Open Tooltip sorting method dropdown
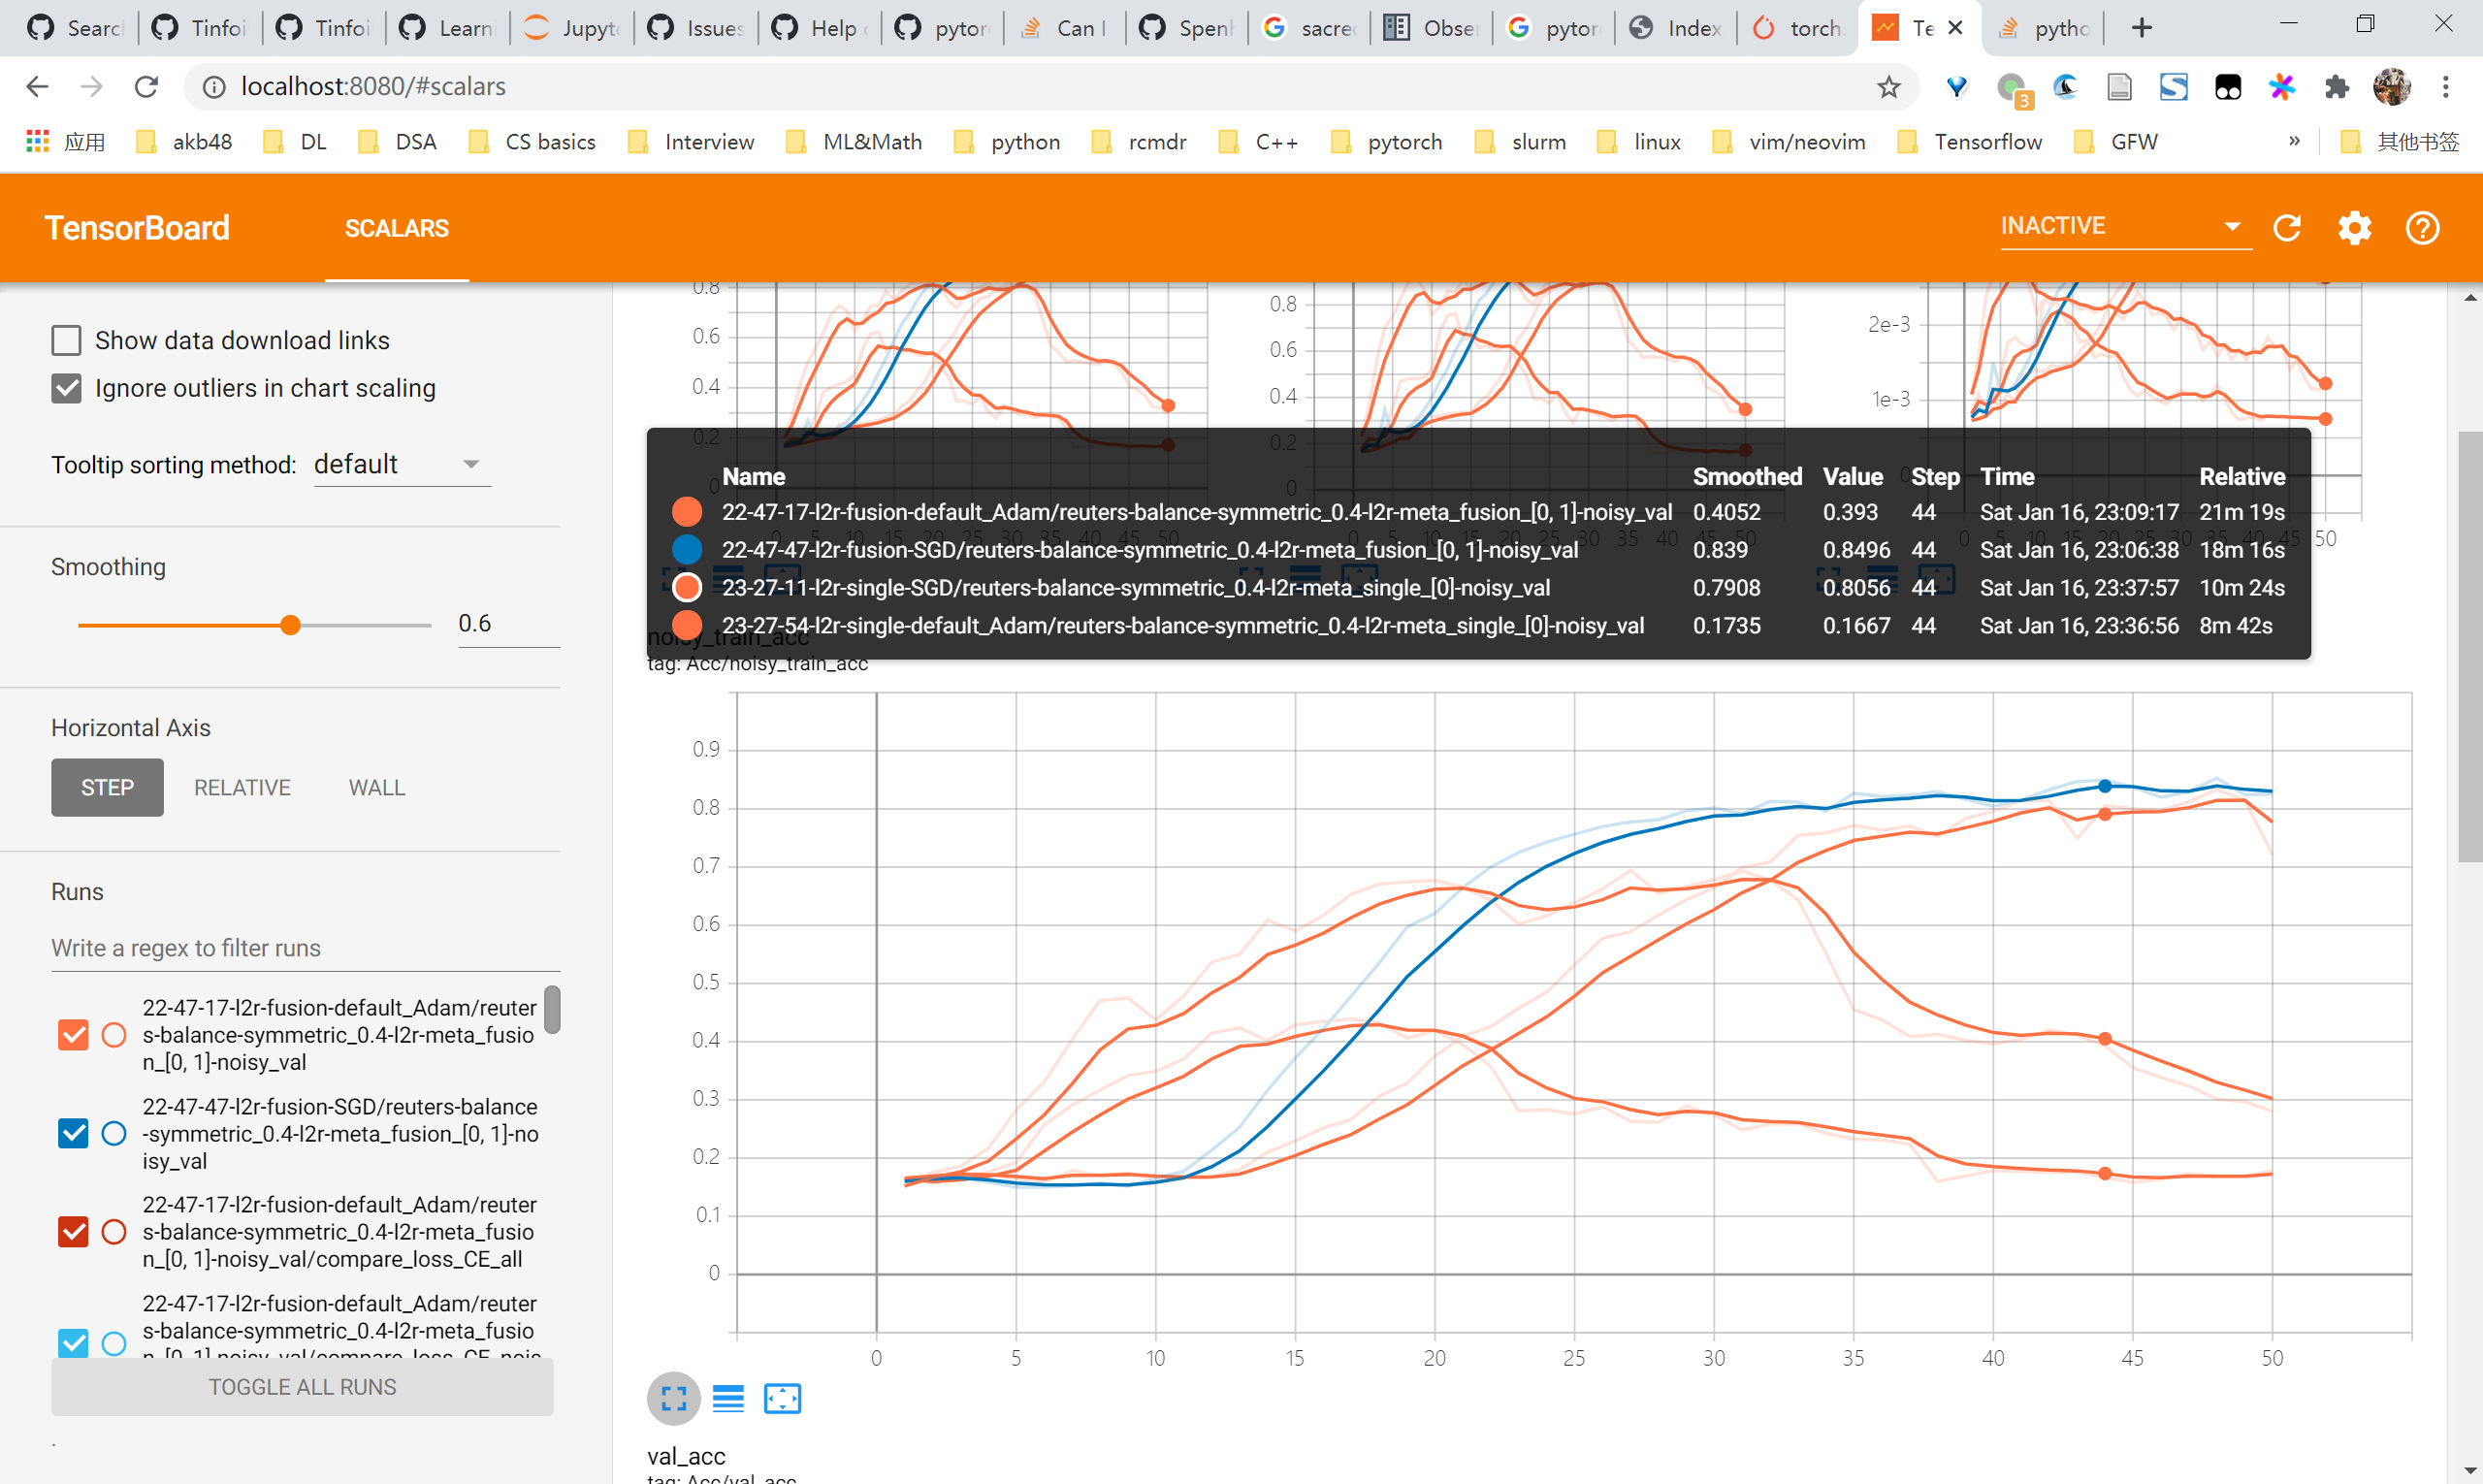Viewport: 2483px width, 1484px height. pos(402,464)
